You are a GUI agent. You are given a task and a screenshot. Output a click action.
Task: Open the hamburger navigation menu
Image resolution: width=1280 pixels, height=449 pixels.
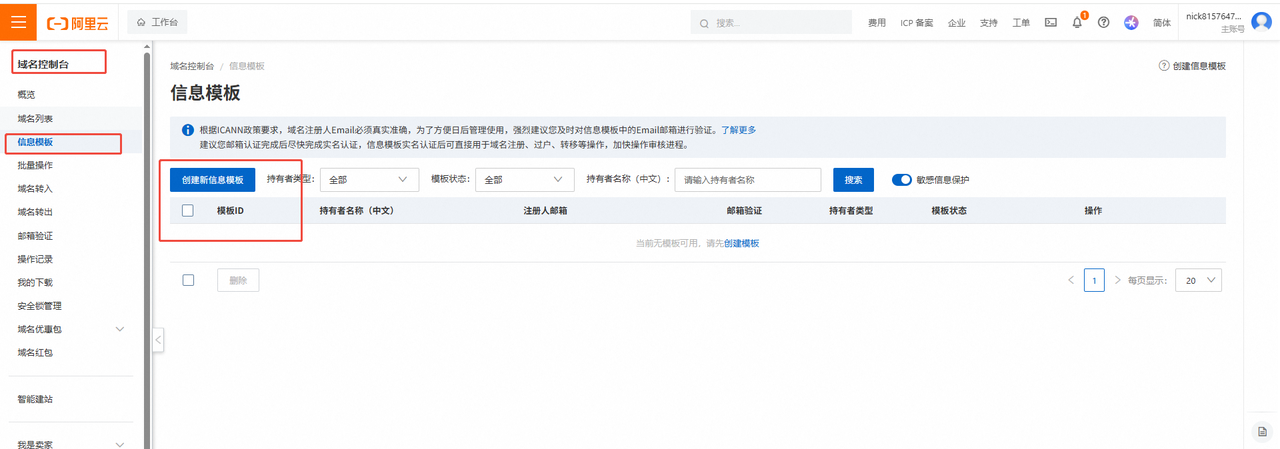18,22
